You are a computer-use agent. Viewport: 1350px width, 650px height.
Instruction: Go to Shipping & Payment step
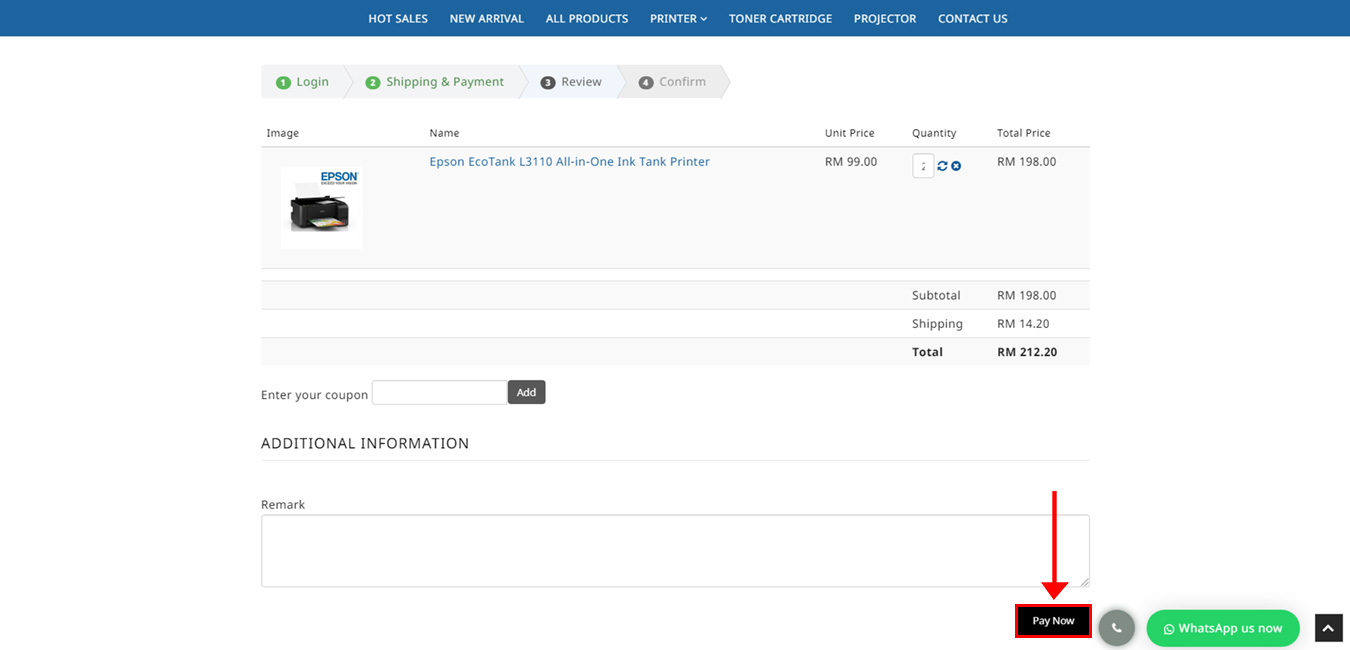pos(435,82)
